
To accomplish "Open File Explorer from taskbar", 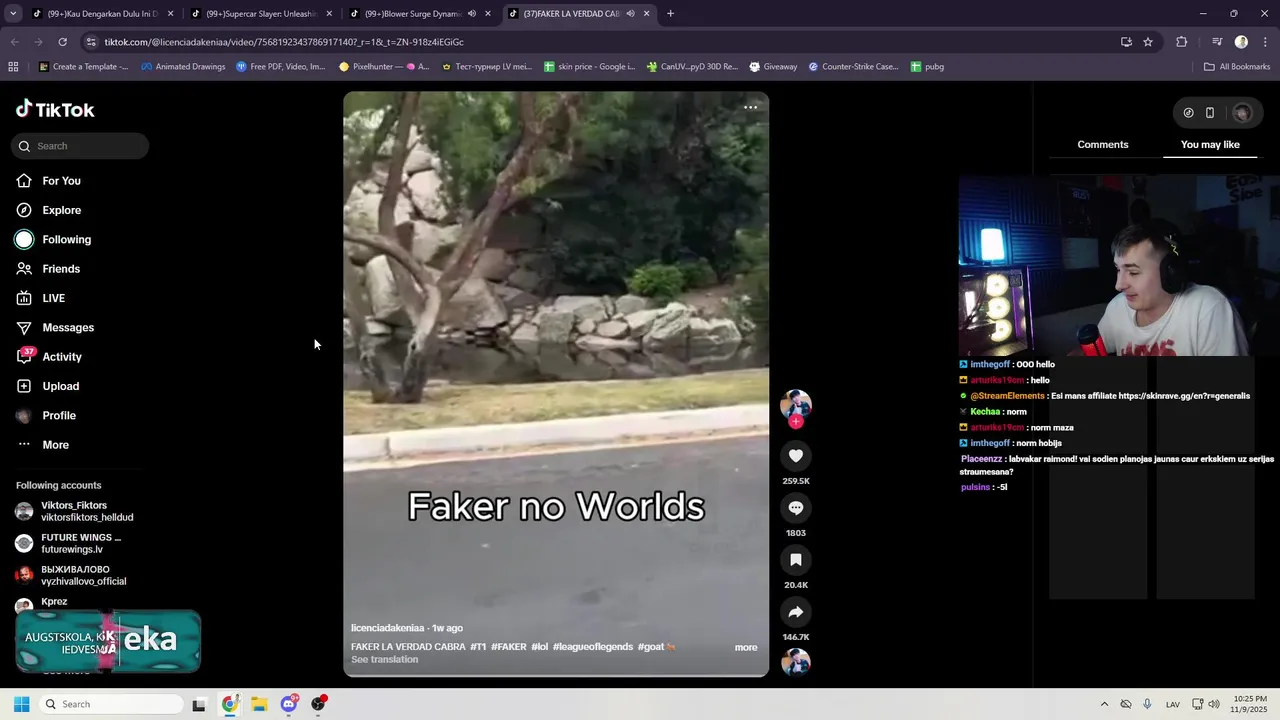I will coord(259,704).
